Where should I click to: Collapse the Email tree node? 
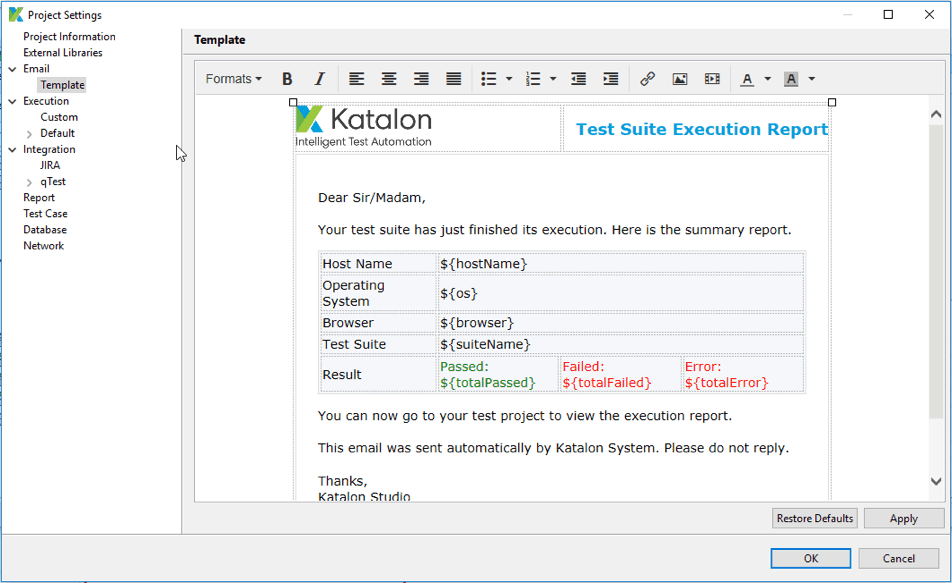13,69
